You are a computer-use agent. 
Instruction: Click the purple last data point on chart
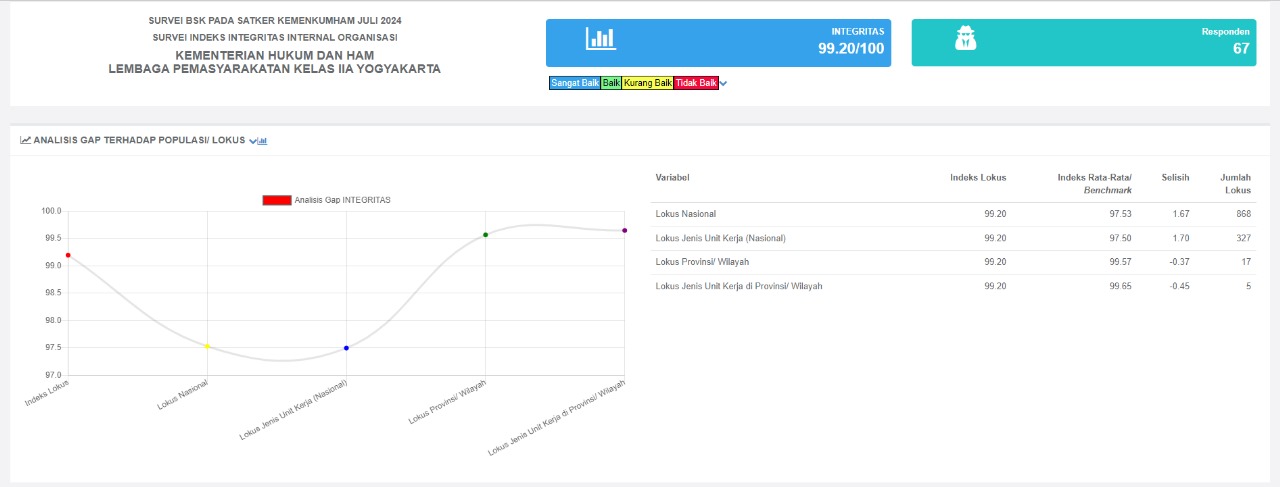point(624,230)
